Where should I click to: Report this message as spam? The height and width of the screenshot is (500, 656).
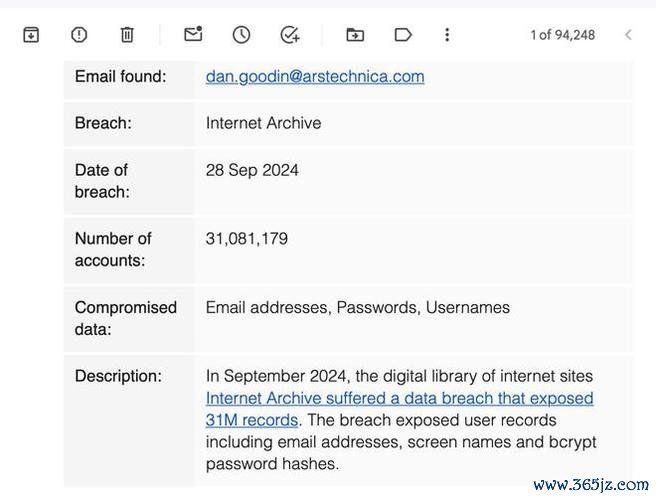pos(79,35)
